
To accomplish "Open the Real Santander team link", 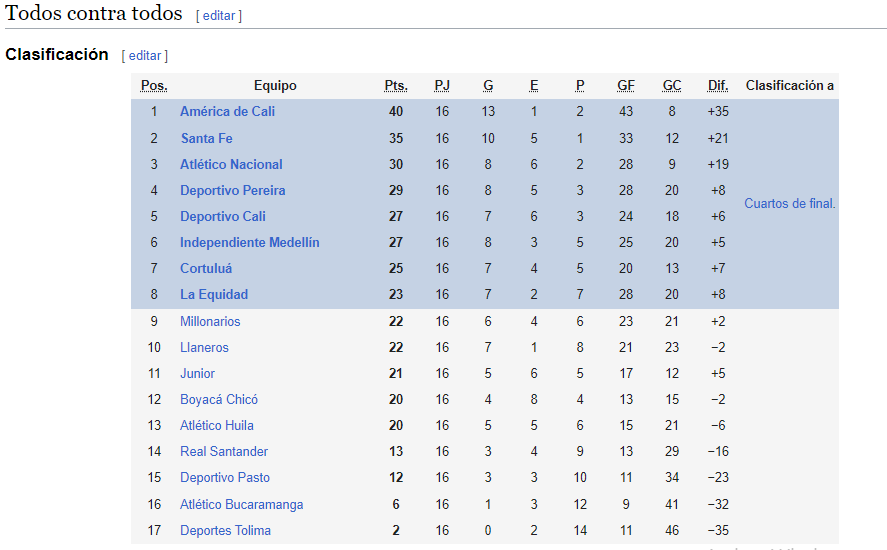I will 224,452.
